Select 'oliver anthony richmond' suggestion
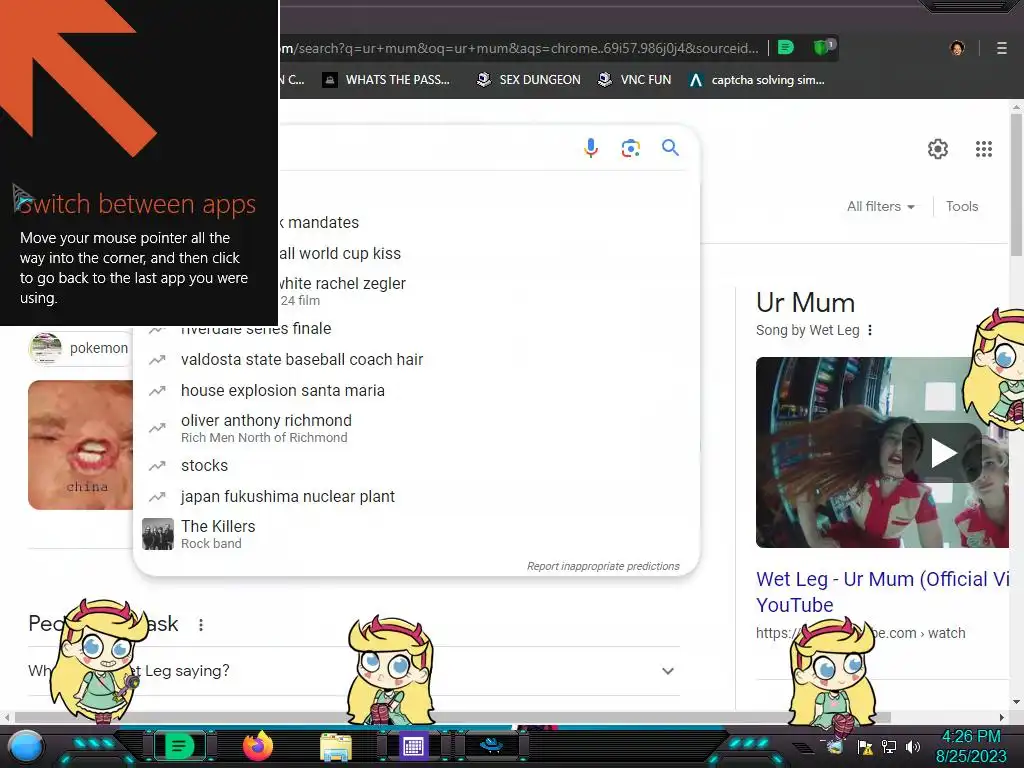The width and height of the screenshot is (1024, 768). [417, 428]
